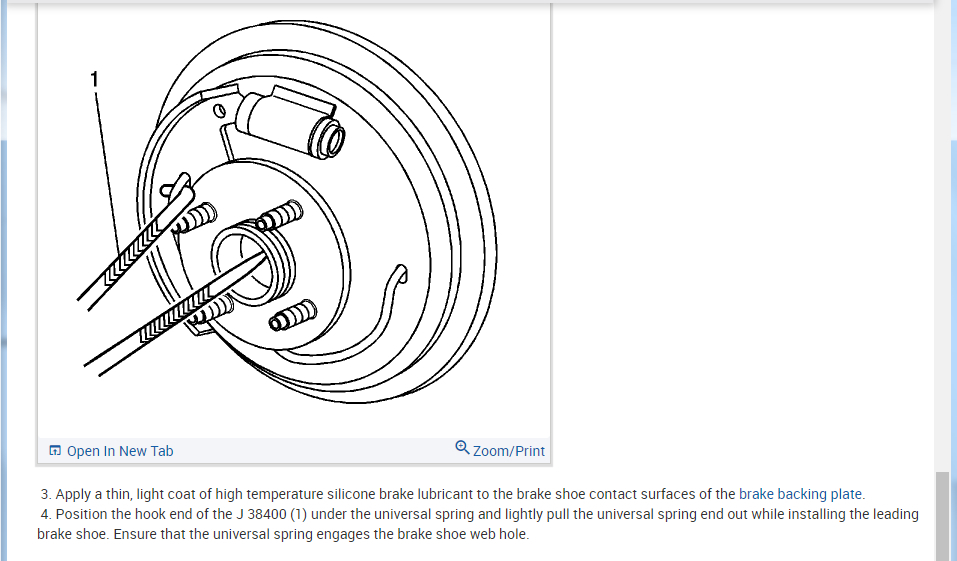Image resolution: width=957 pixels, height=561 pixels.
Task: Click the scrollbar track above the thumb
Action: [x=943, y=244]
